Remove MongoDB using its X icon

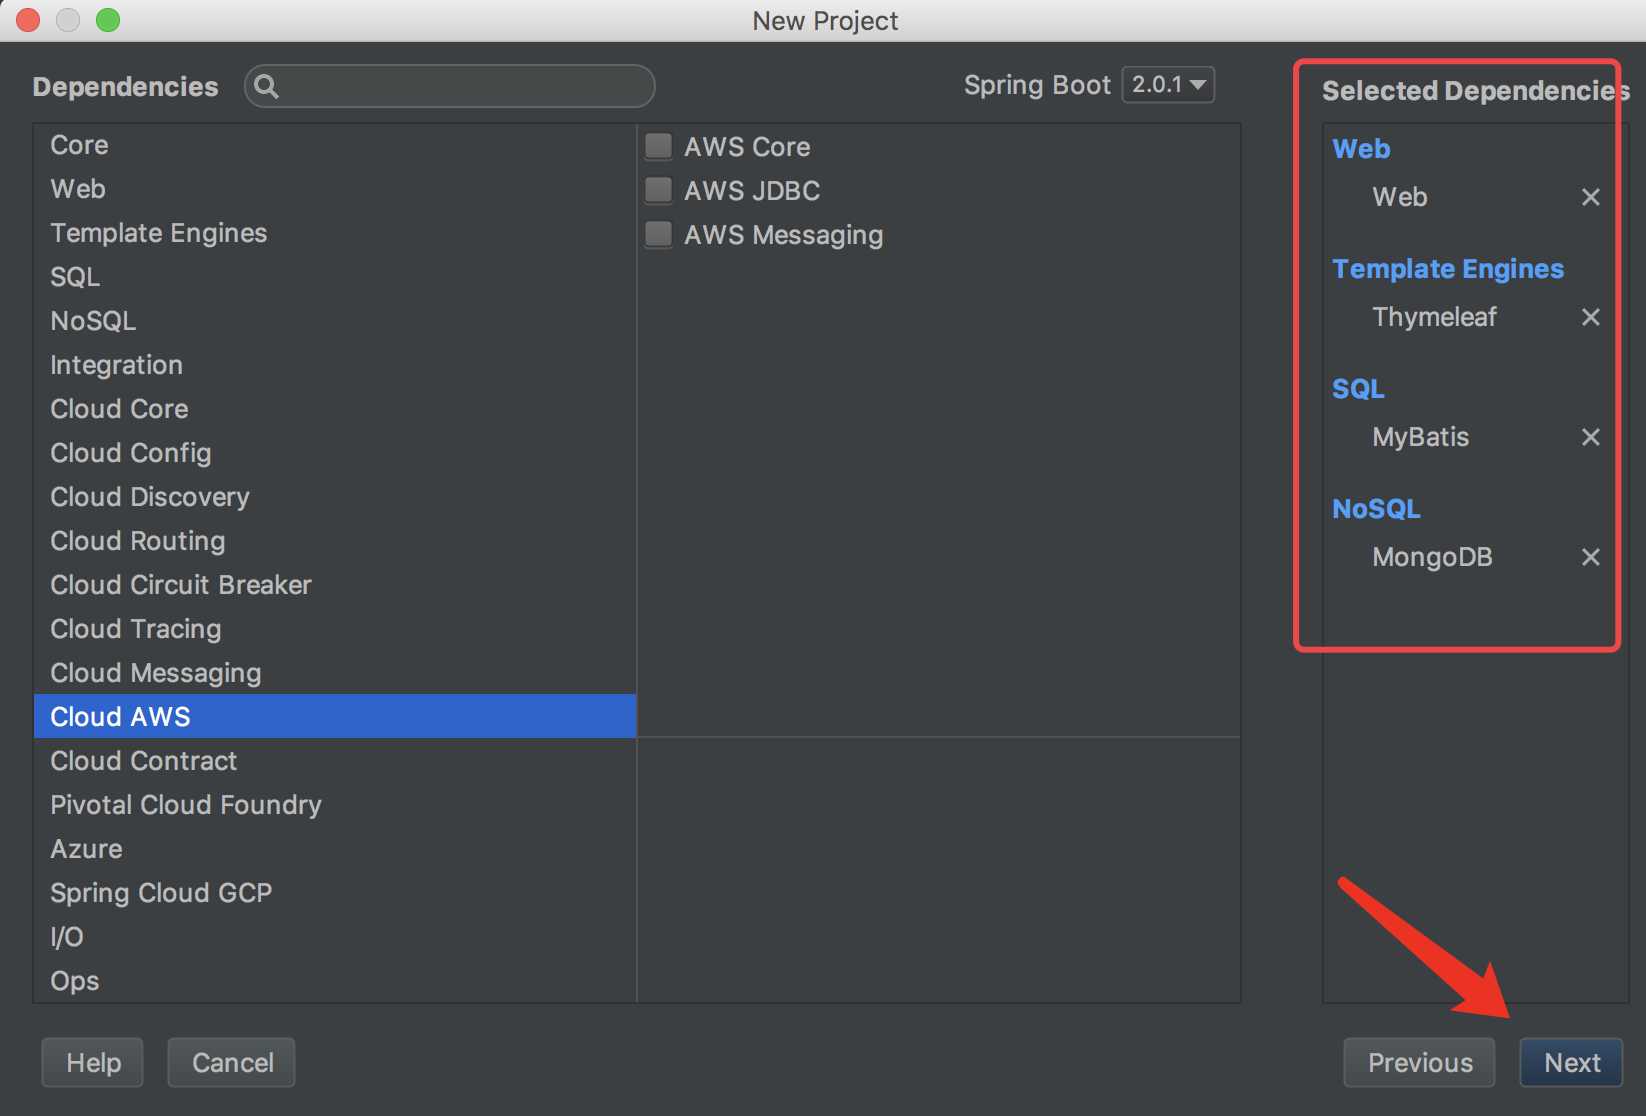pos(1590,557)
